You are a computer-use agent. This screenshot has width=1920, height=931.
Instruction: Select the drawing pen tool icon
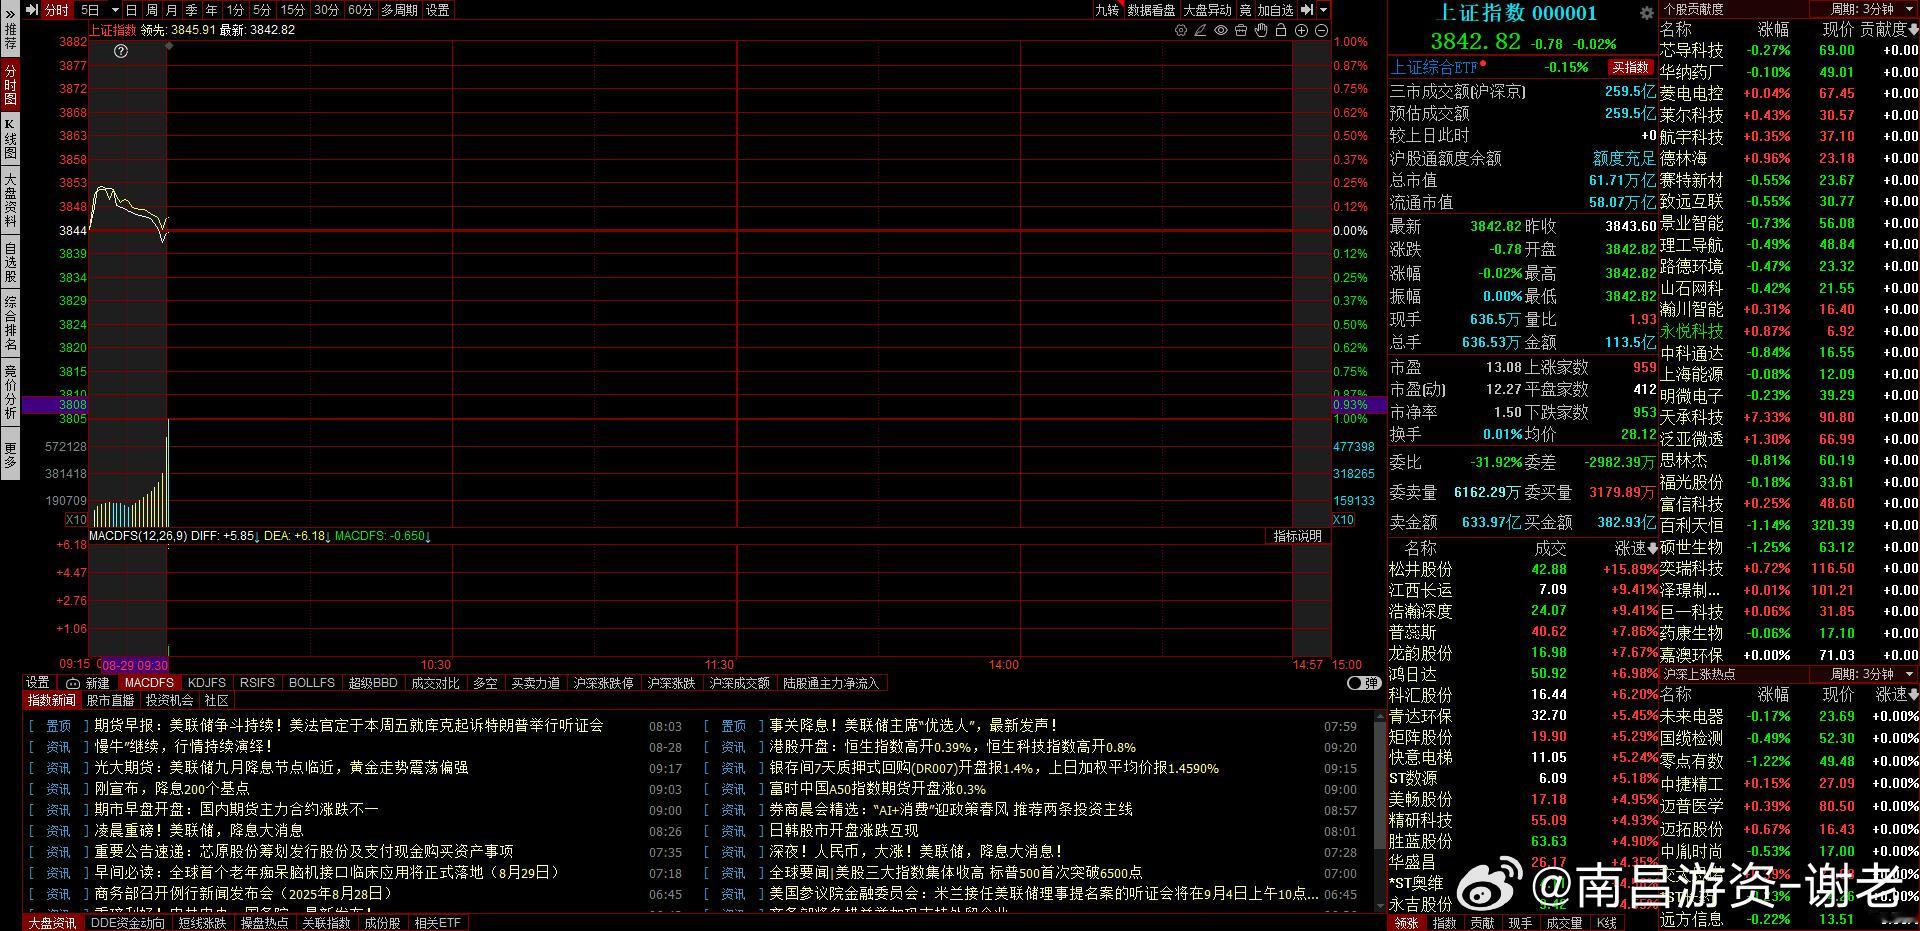coord(1201,31)
